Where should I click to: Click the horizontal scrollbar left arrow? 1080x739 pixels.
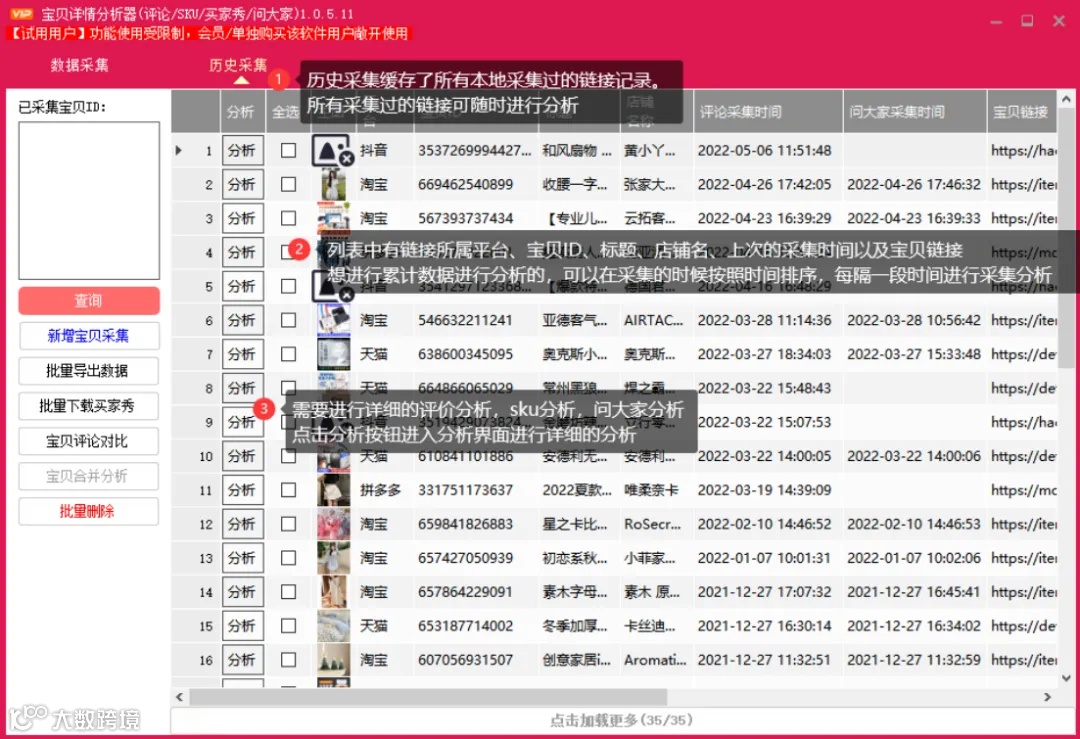click(180, 697)
